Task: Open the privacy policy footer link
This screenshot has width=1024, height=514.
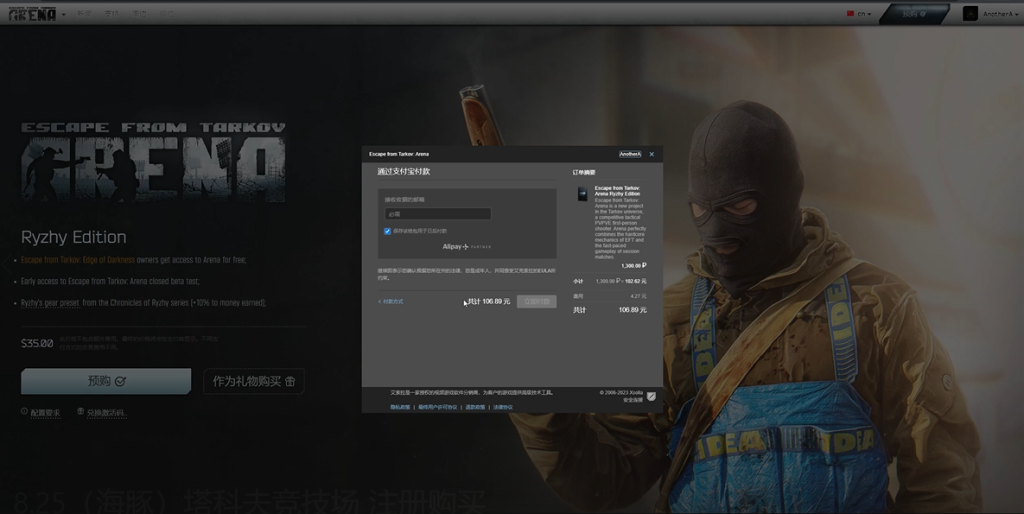Action: 400,407
